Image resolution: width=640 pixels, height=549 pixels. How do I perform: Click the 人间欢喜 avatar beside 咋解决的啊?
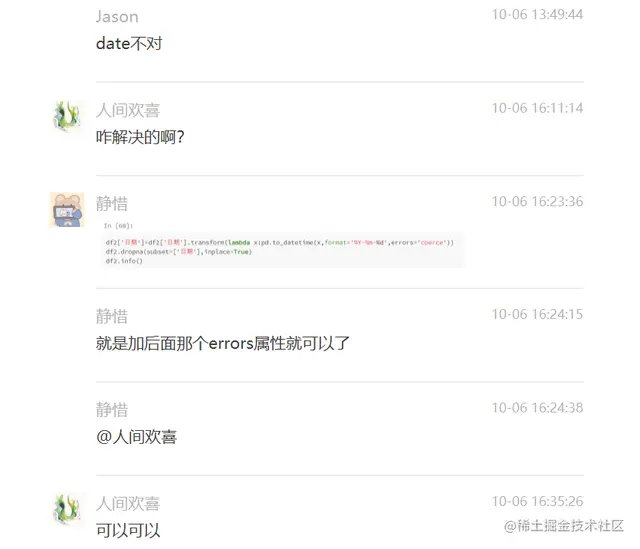click(67, 116)
